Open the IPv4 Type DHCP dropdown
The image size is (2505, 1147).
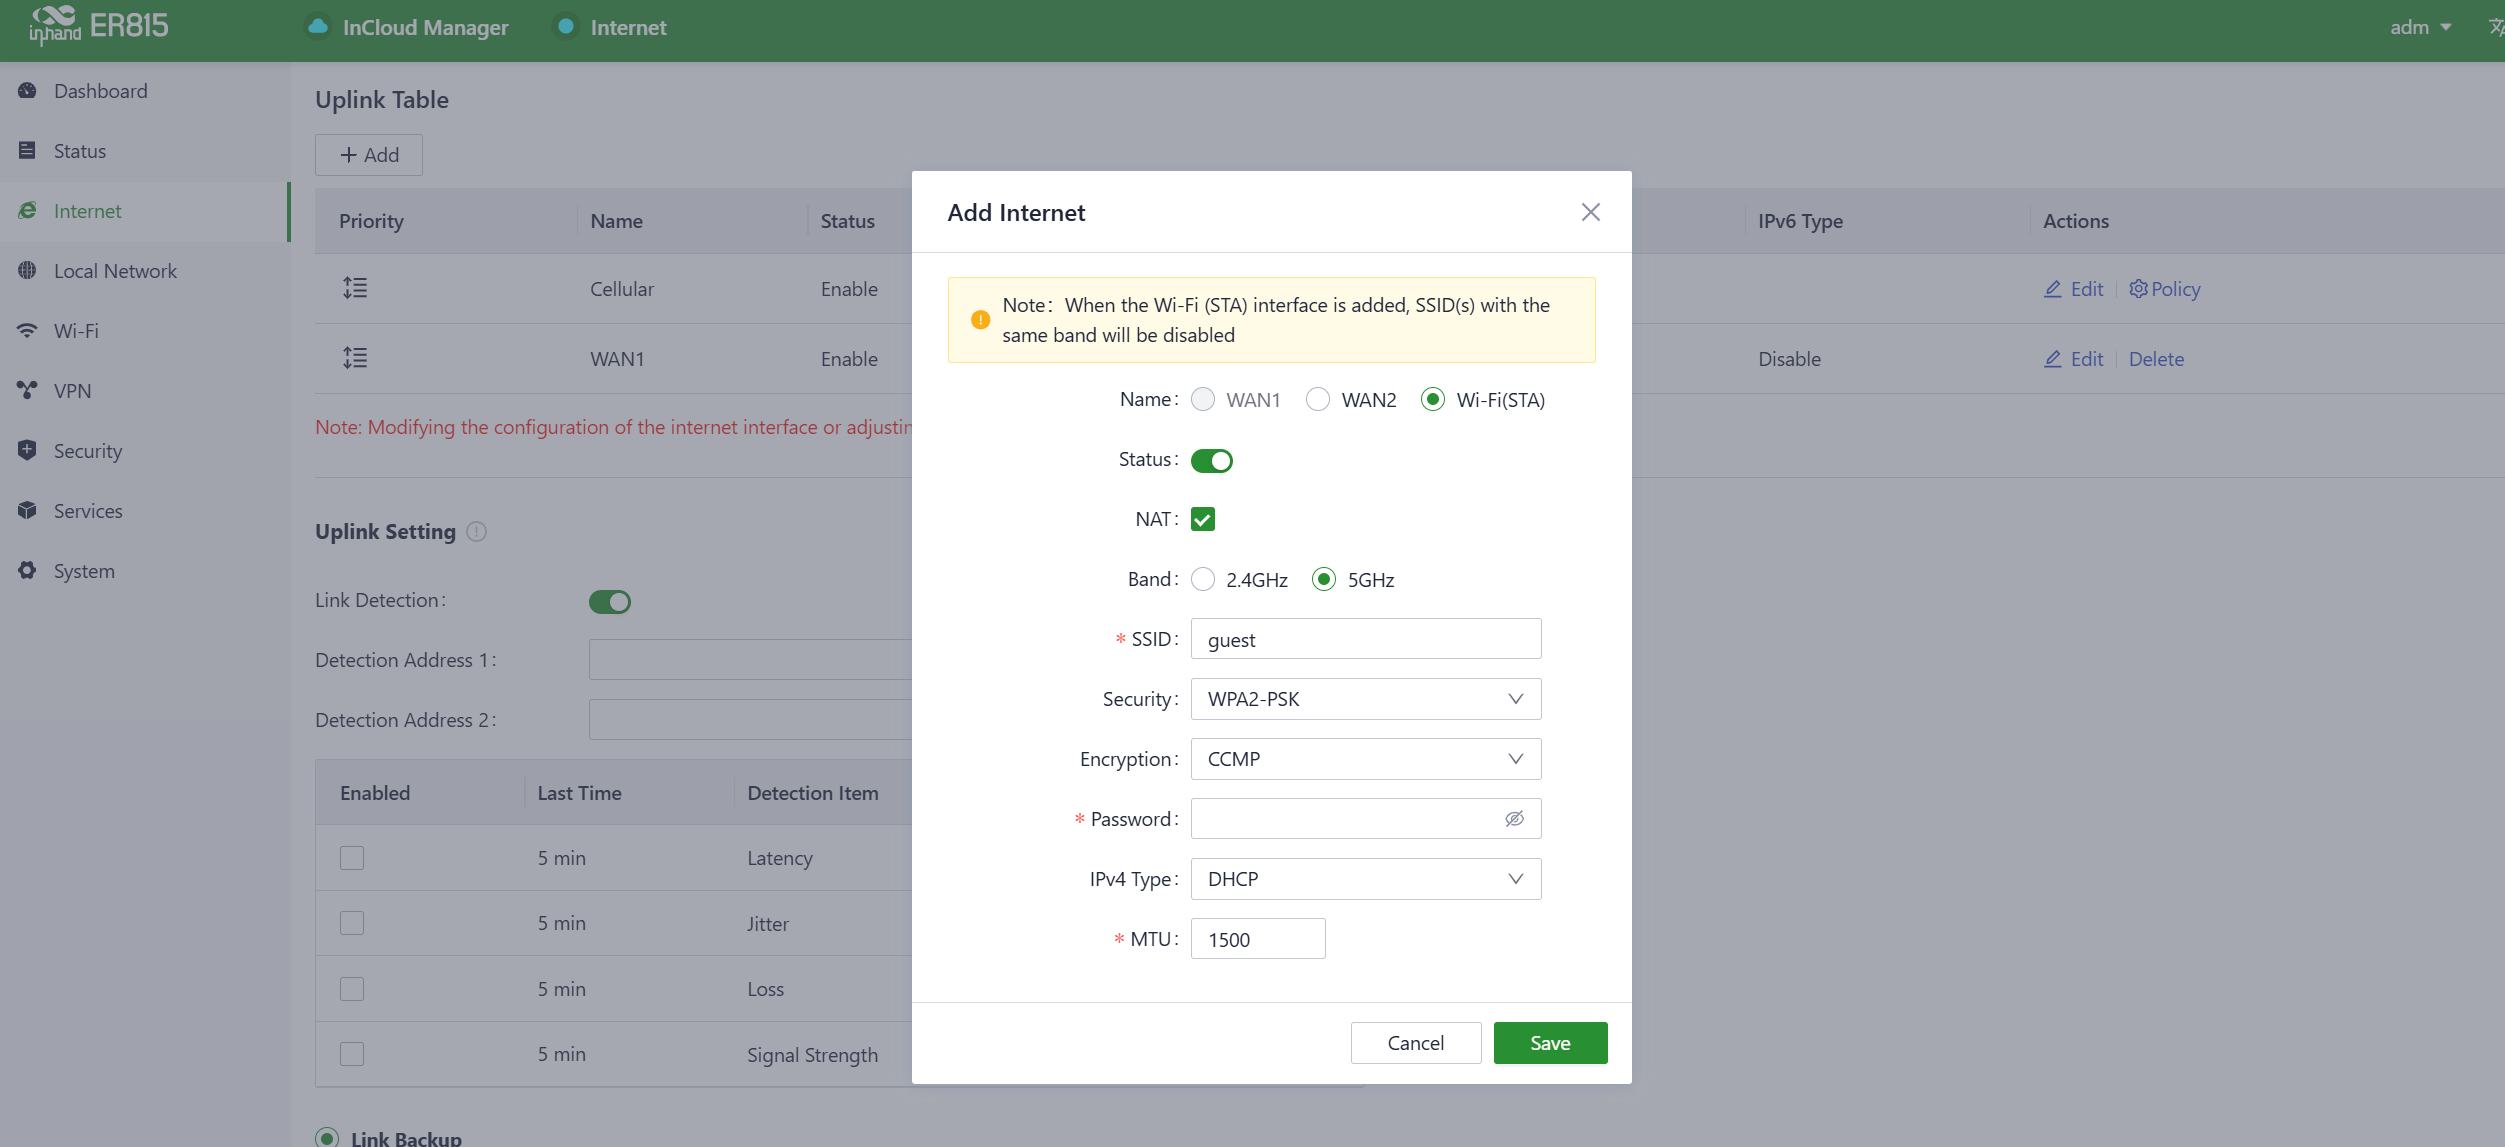pyautogui.click(x=1365, y=879)
